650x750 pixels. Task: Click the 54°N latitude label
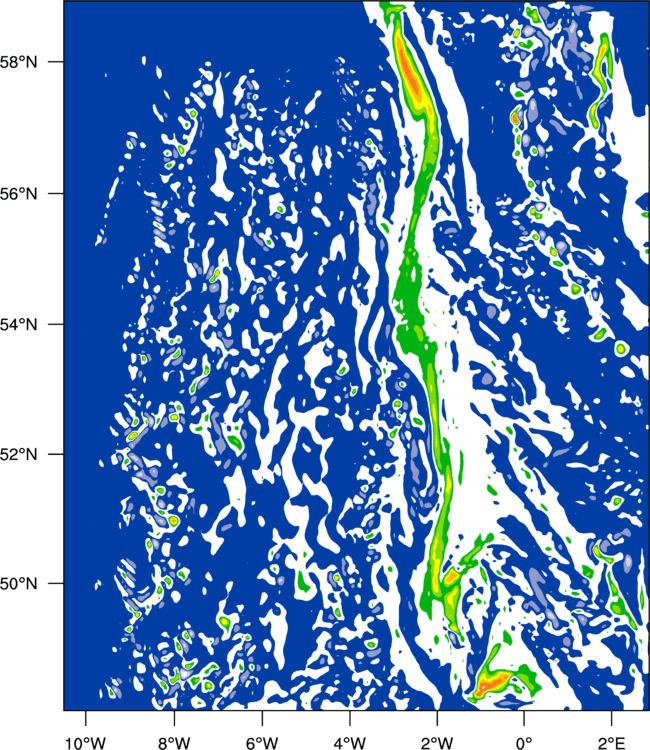[19, 324]
